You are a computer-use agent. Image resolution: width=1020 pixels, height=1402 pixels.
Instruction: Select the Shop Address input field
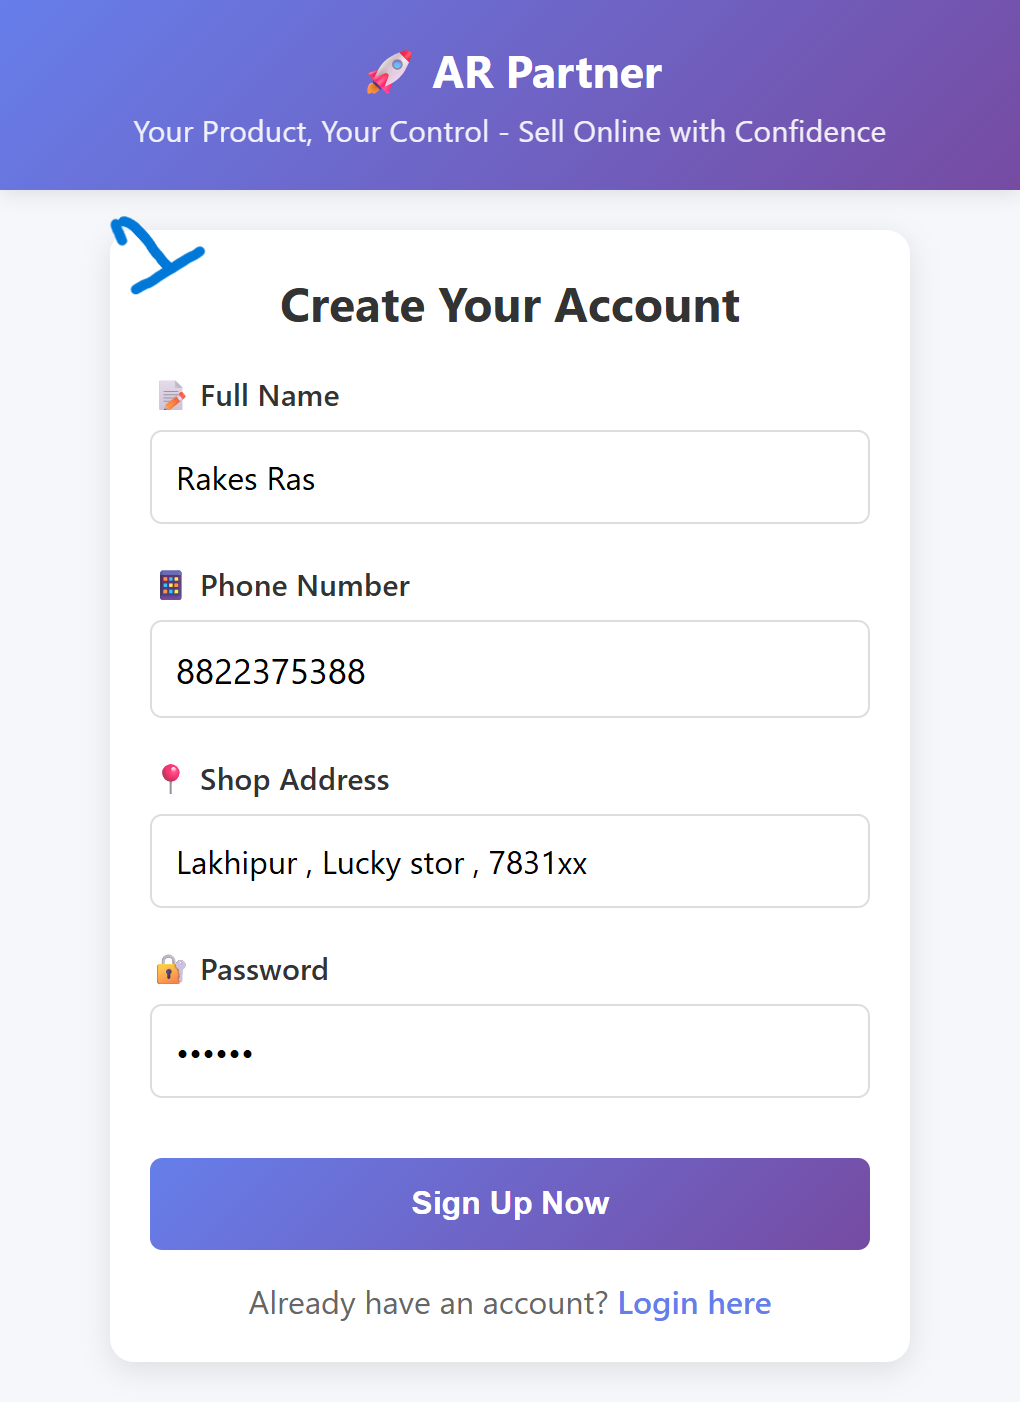point(510,862)
